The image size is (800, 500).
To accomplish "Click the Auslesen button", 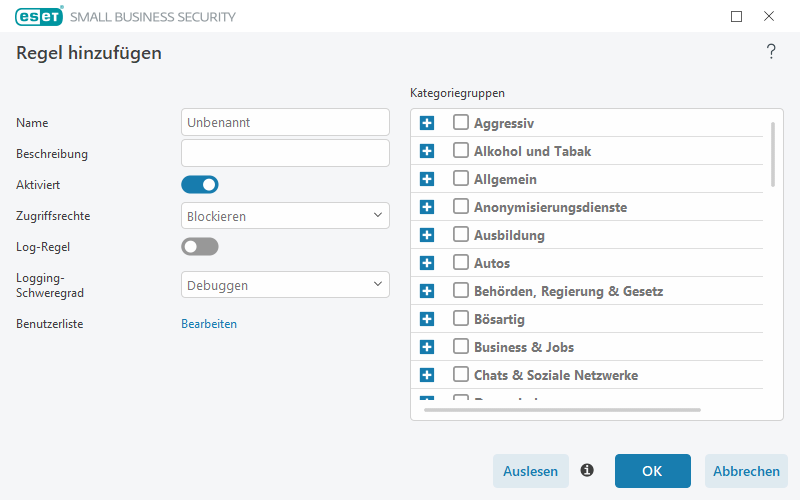I will pos(531,471).
